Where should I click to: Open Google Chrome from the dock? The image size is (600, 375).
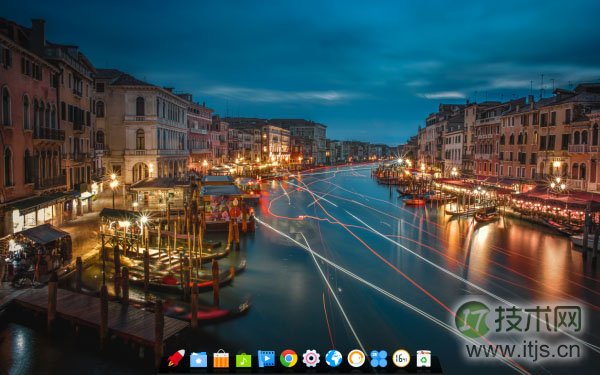289,359
